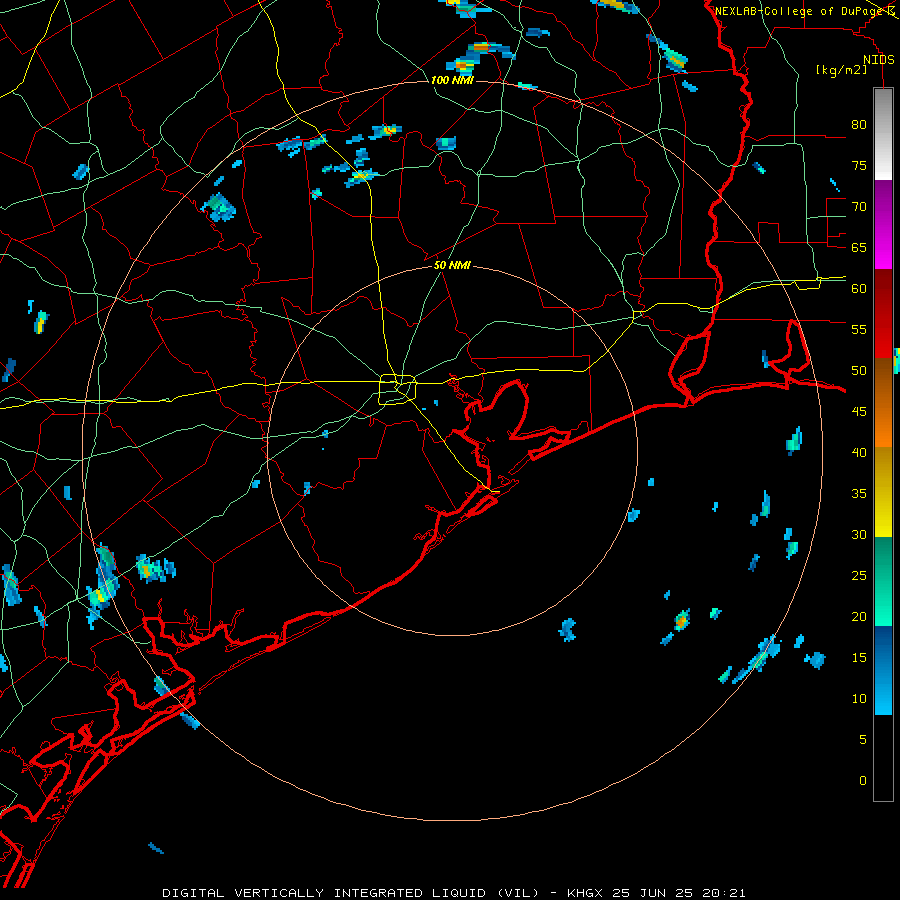This screenshot has height=900, width=900.
Task: Pick the magenta-purple segment of the color bar
Action: tap(883, 224)
